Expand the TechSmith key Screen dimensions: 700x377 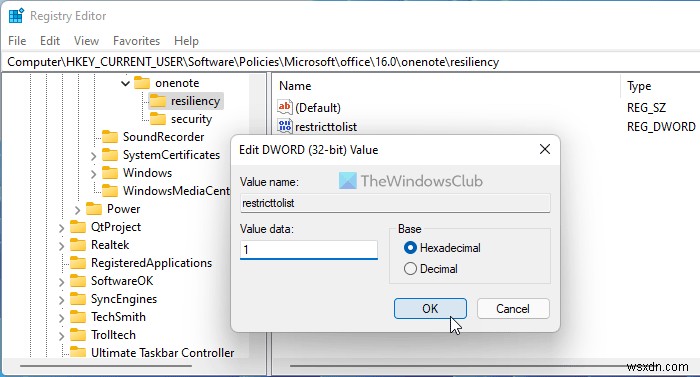coord(61,318)
